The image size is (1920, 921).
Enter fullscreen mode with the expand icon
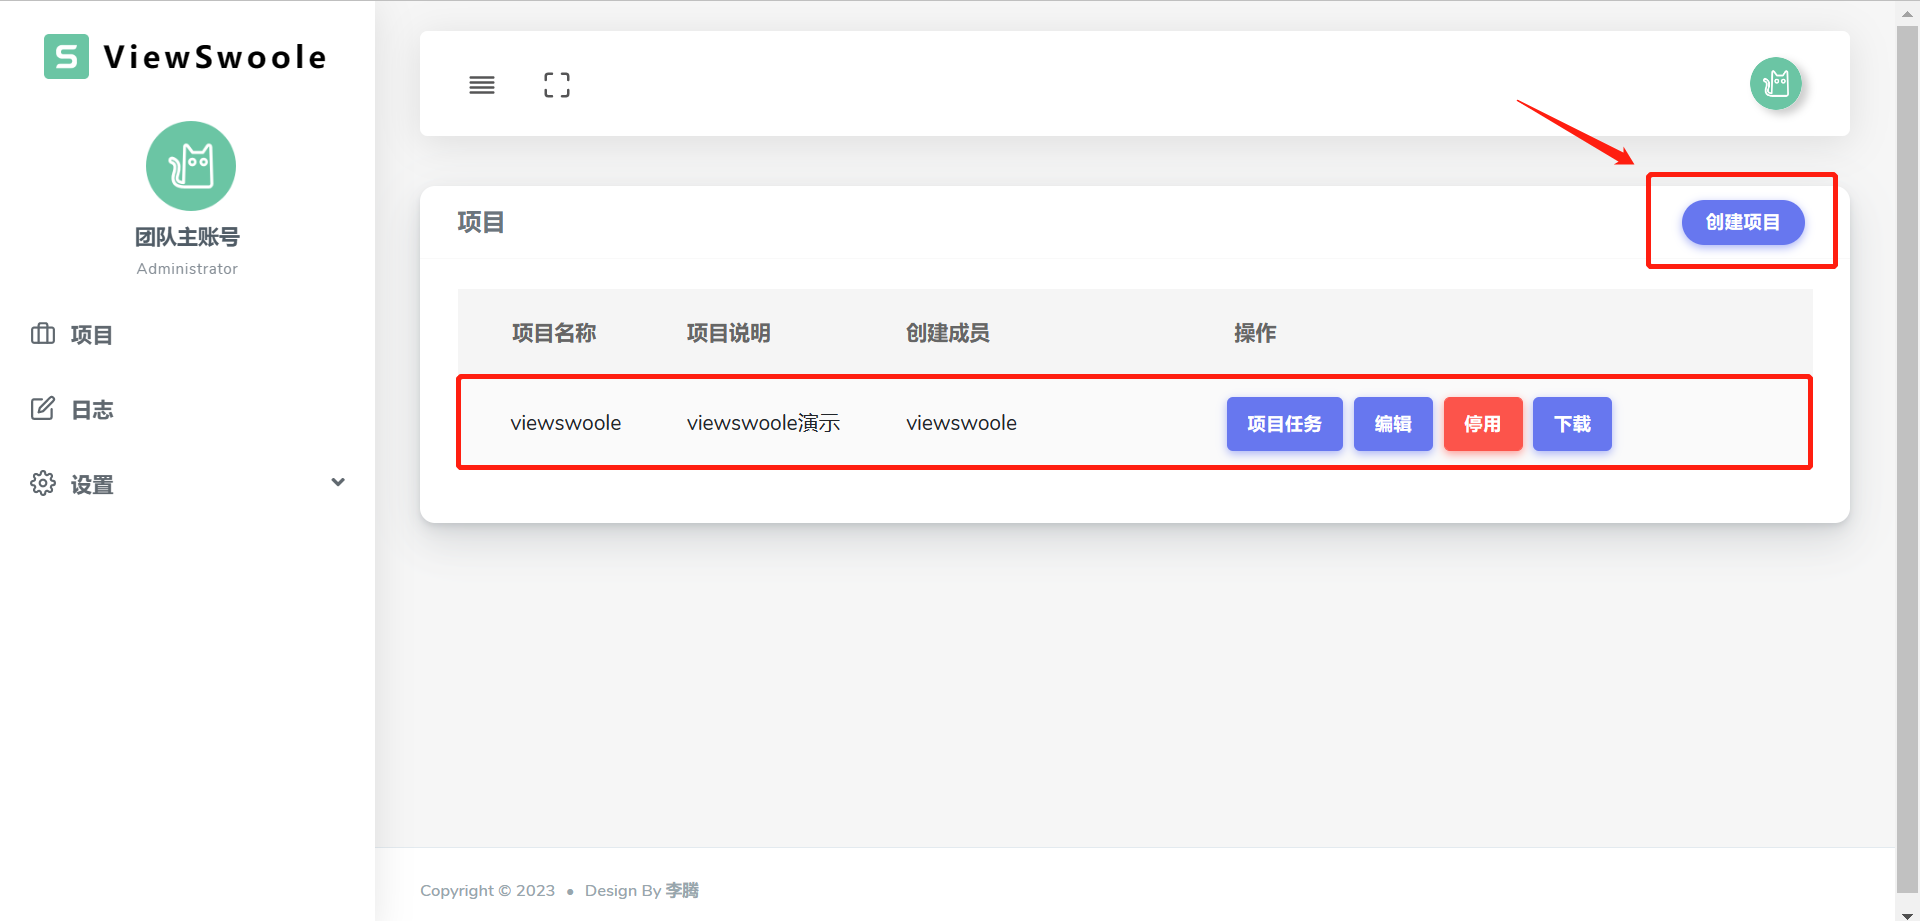click(x=557, y=85)
